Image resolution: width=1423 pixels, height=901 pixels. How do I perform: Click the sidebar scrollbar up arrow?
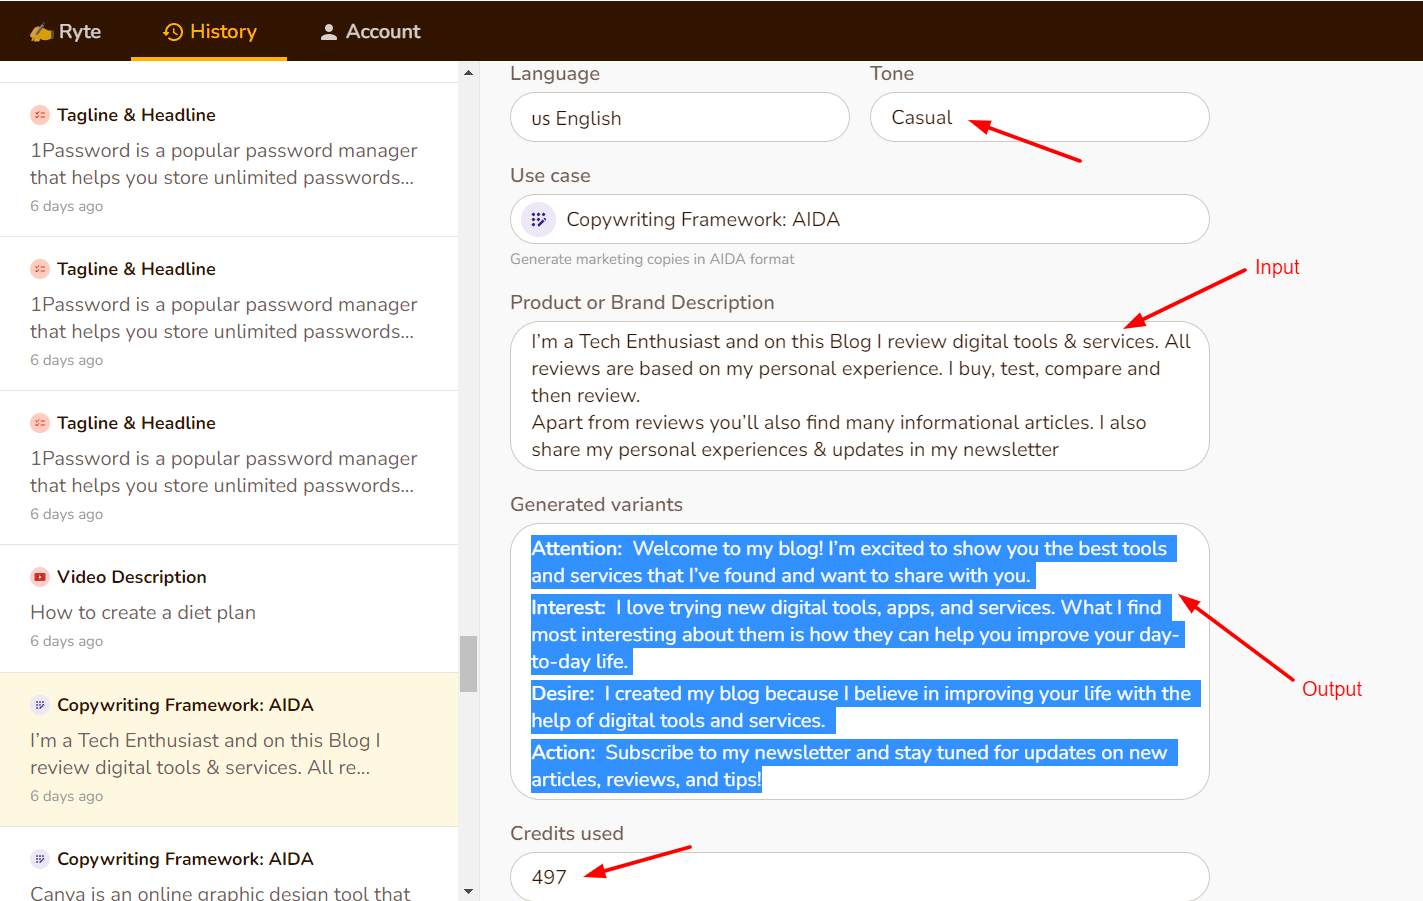[x=468, y=73]
